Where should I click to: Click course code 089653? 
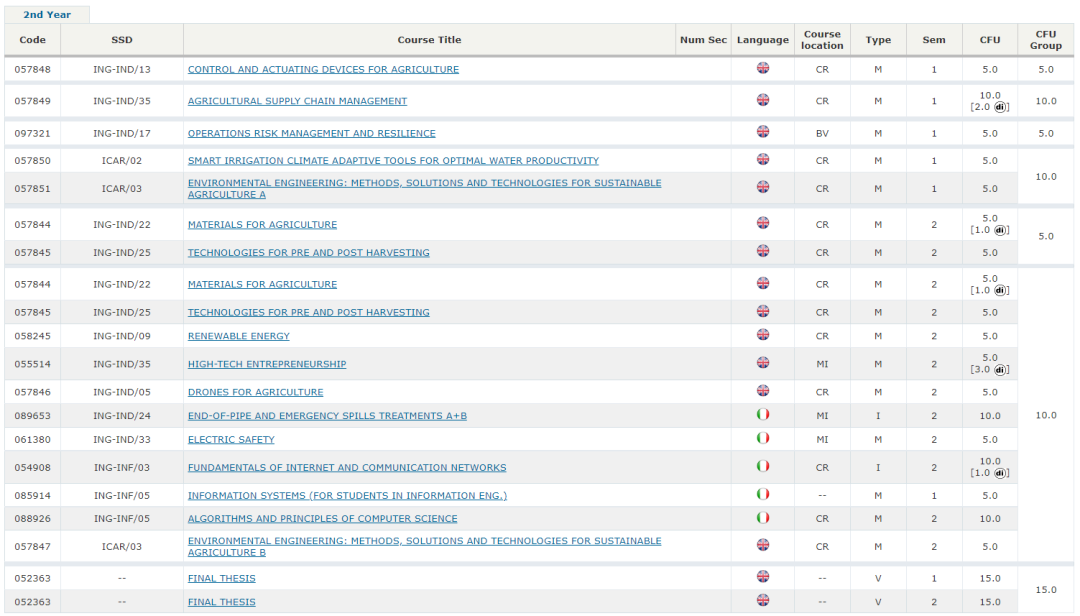pyautogui.click(x=32, y=416)
